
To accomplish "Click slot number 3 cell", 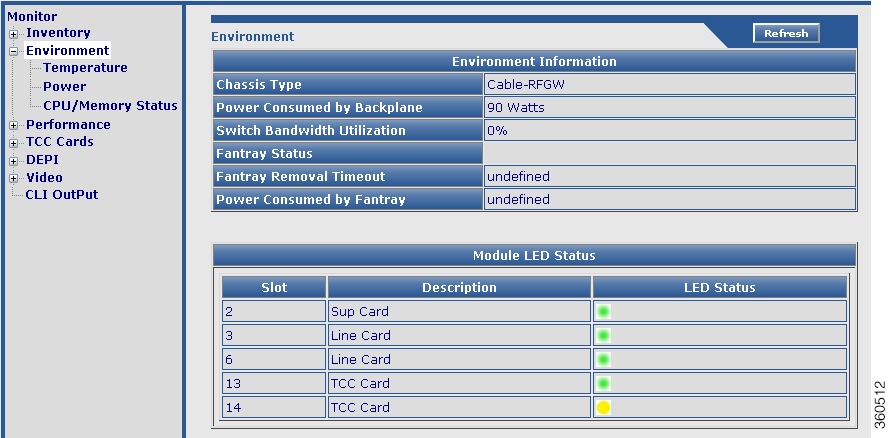I will [x=274, y=335].
